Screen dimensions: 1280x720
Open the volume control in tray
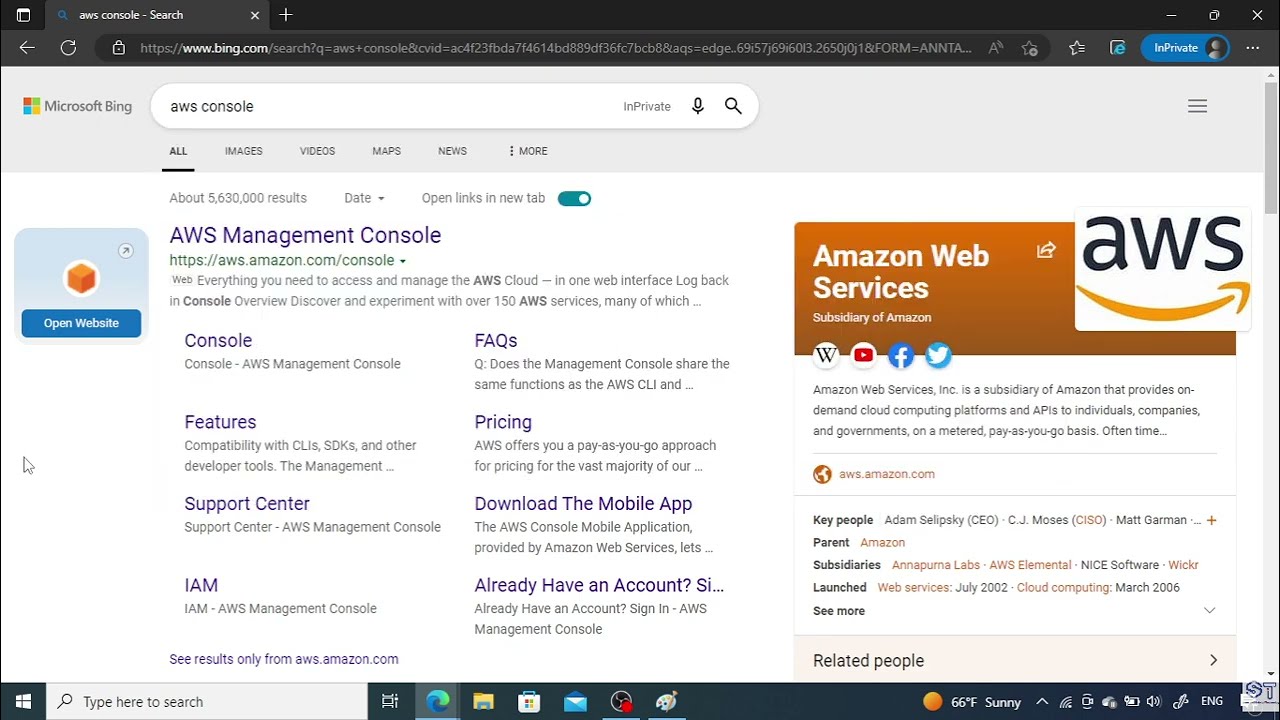(x=1154, y=702)
